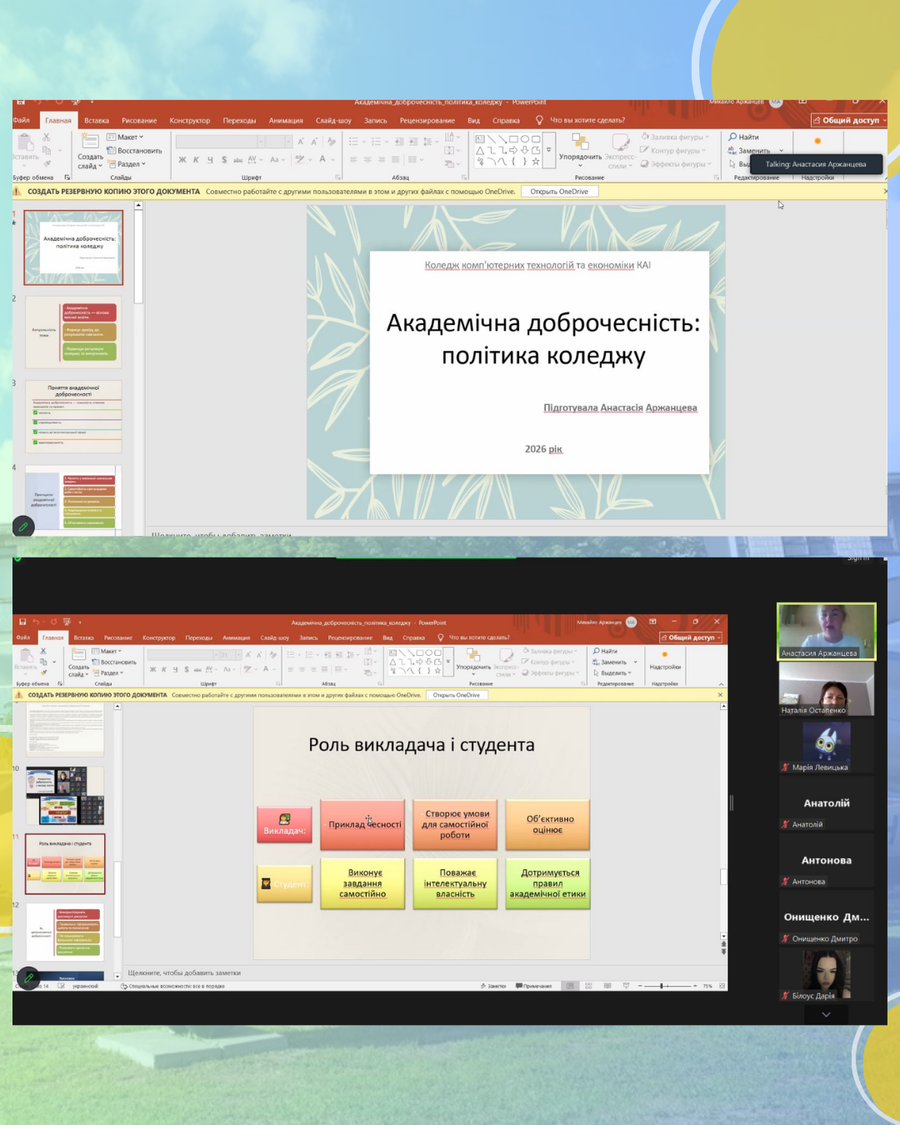Click the muted microphone icon beside Марія Левицька
Screen dimensions: 900x1125
(786, 767)
